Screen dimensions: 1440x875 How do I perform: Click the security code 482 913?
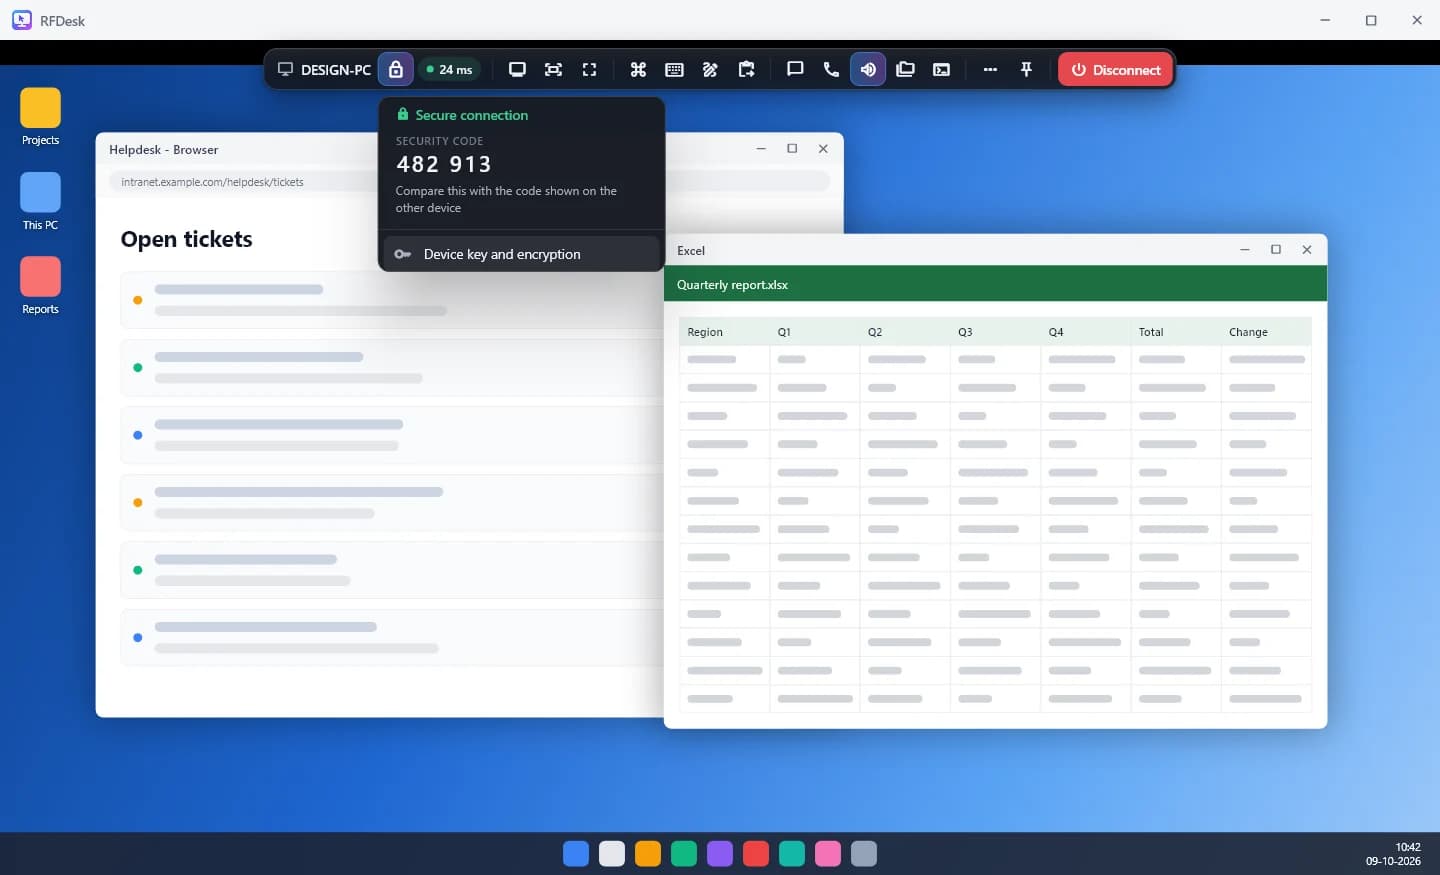click(444, 164)
